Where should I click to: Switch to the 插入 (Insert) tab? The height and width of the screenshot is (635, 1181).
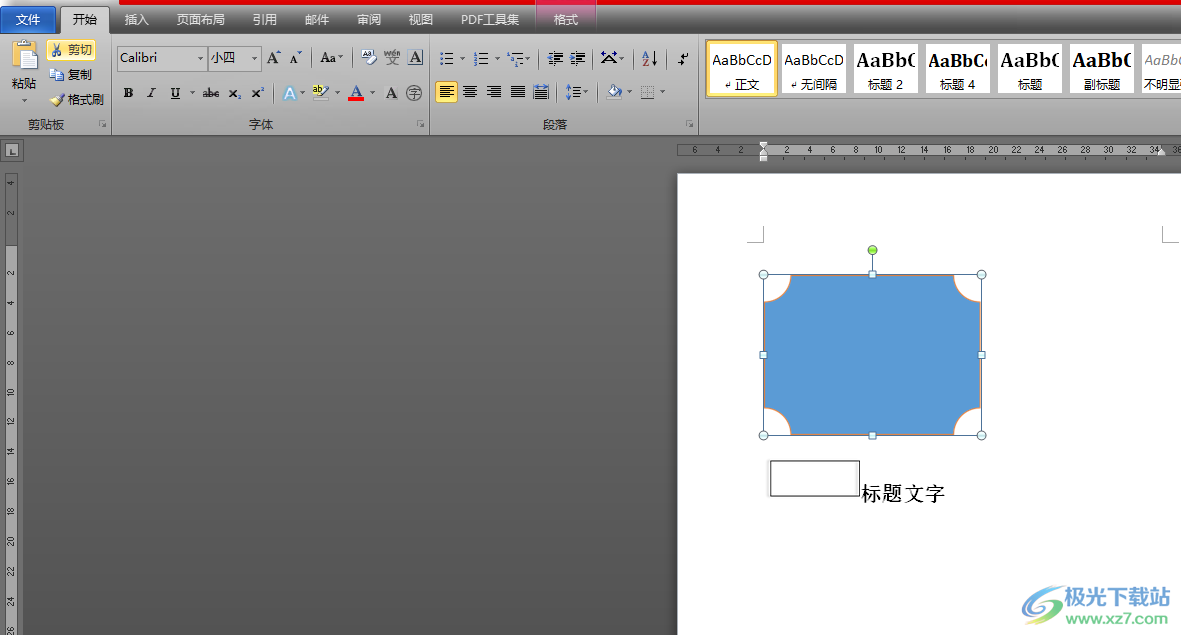pyautogui.click(x=136, y=20)
